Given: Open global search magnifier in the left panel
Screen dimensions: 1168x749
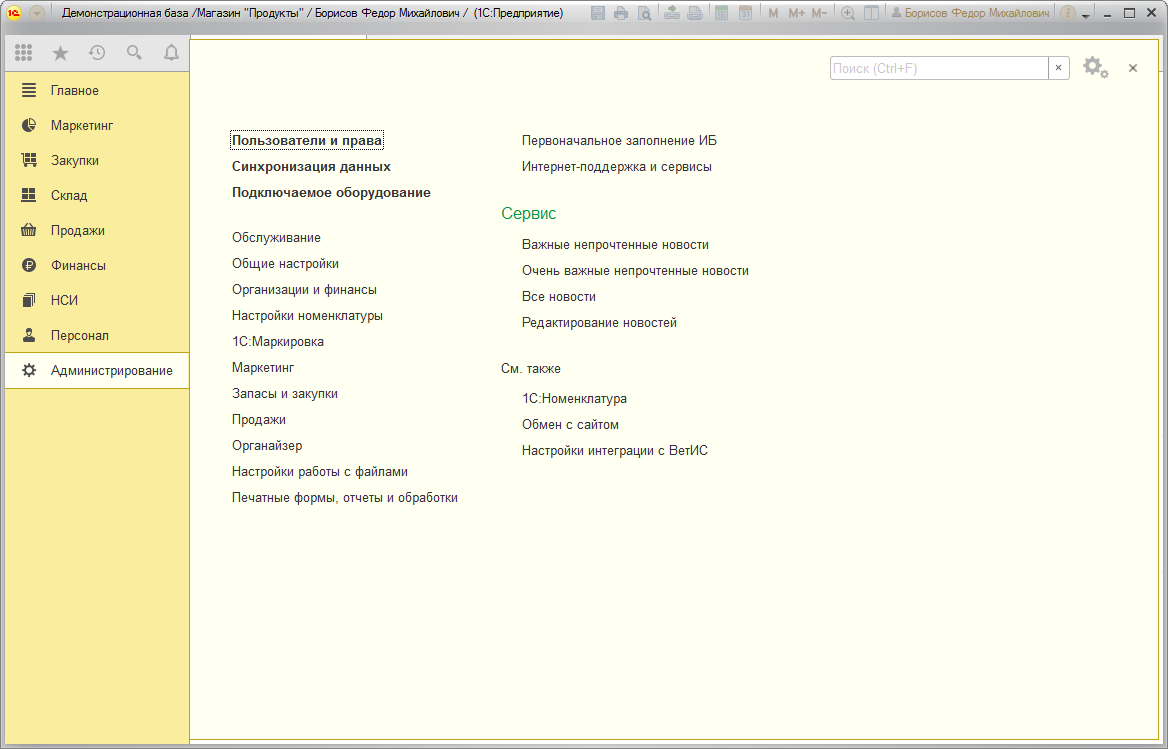Looking at the screenshot, I should pos(134,52).
